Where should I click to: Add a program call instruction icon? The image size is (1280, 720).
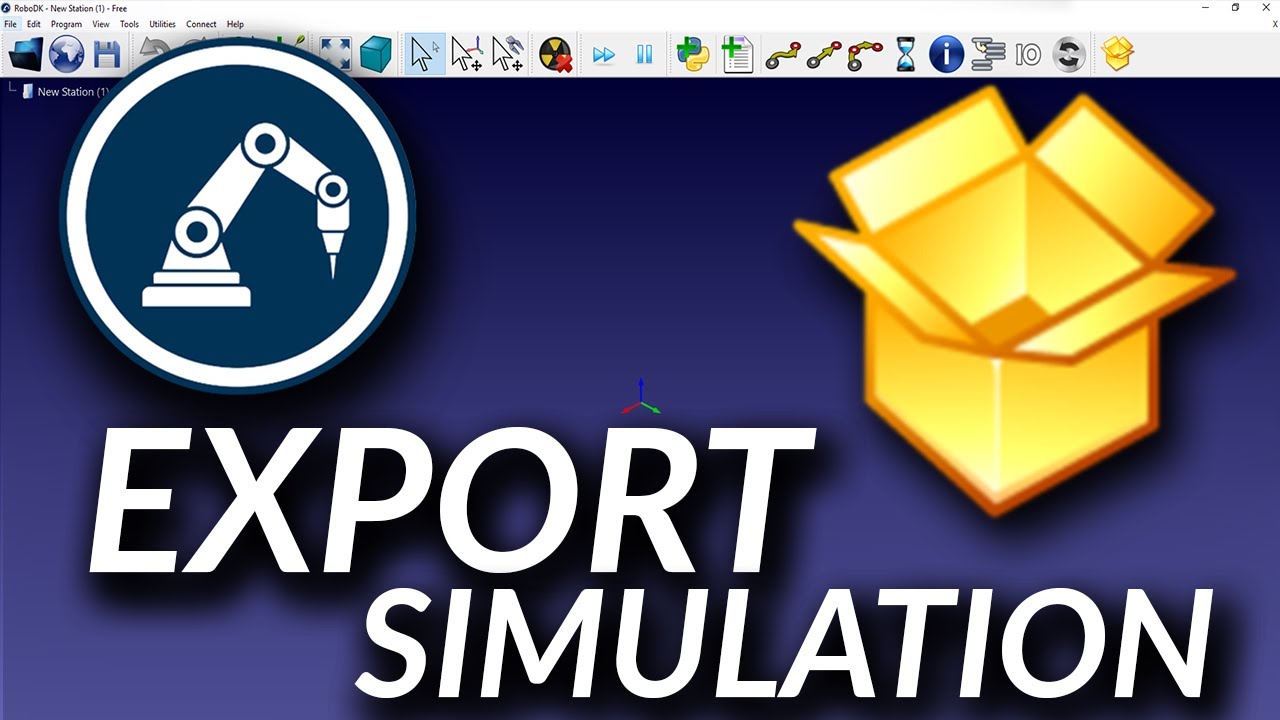pos(987,54)
